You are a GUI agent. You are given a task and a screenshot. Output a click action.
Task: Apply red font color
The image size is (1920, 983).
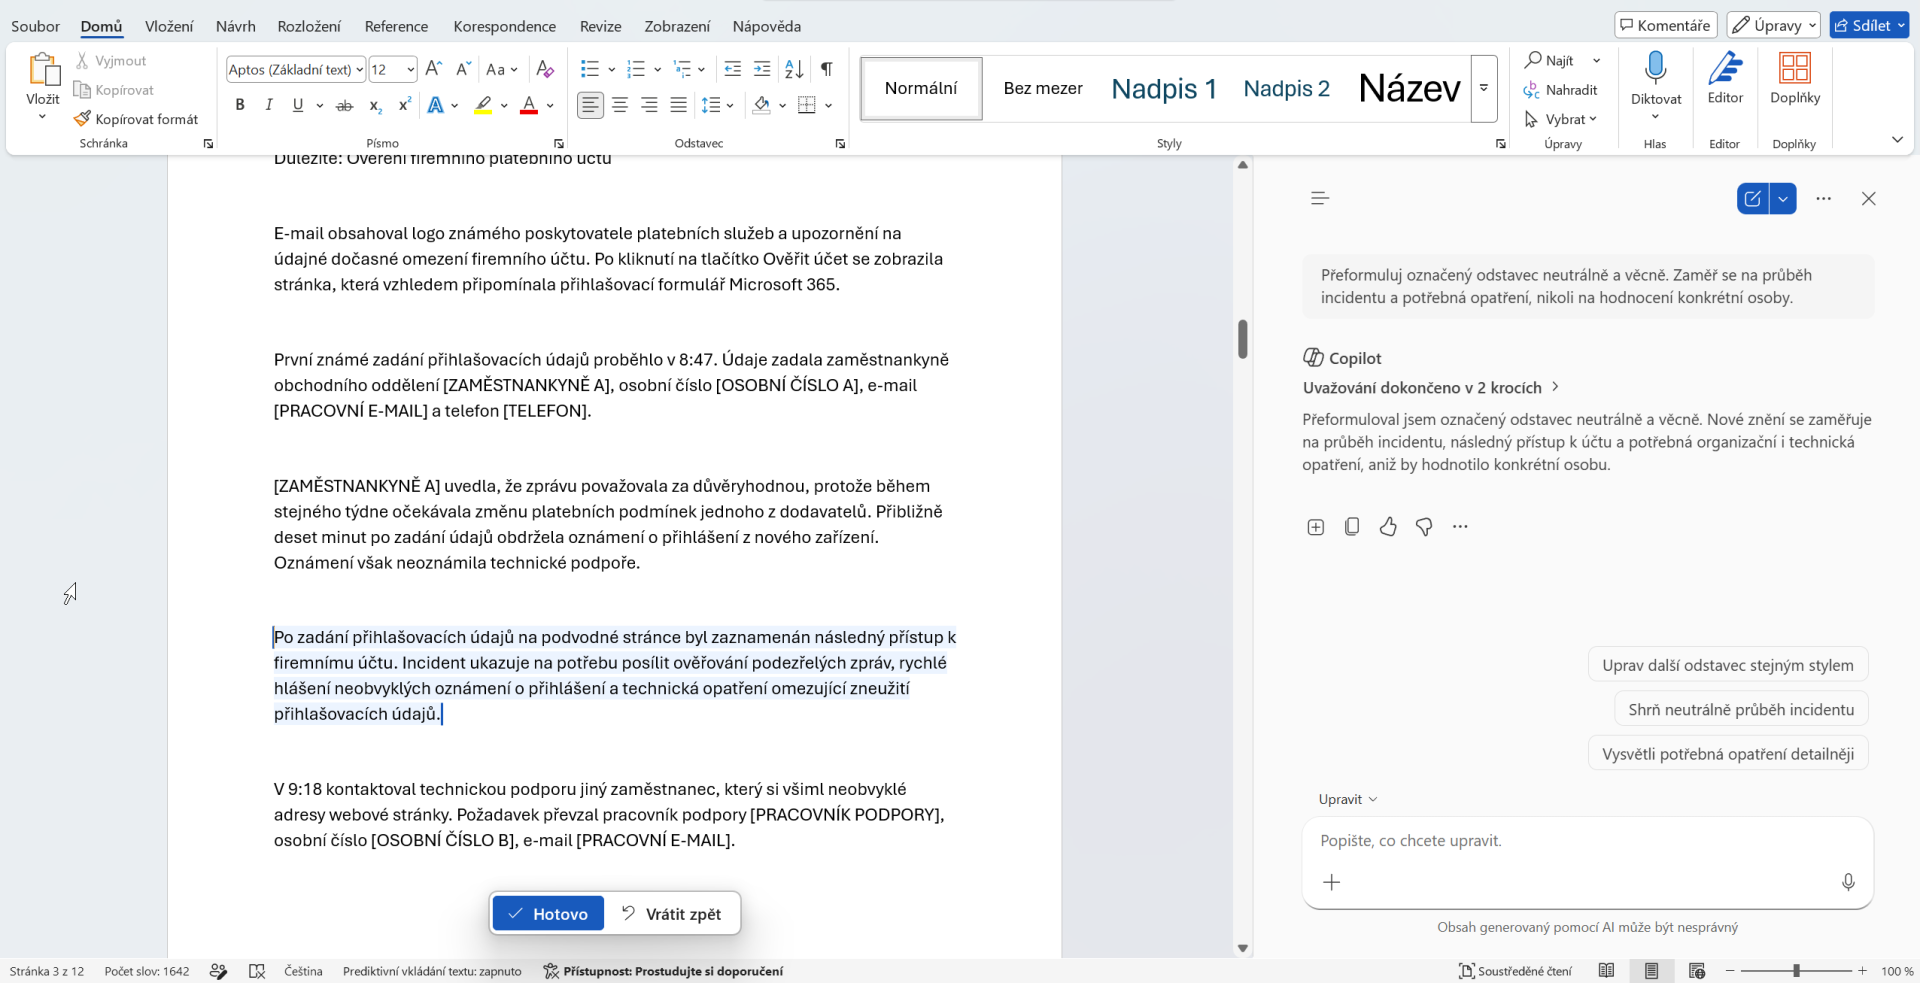click(x=529, y=105)
